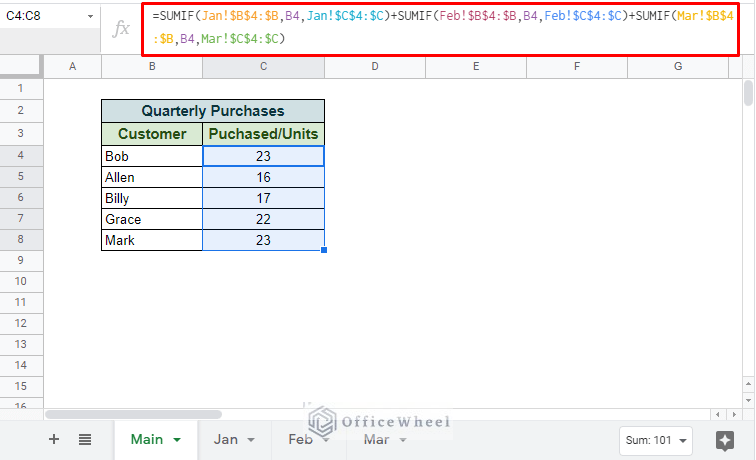756x460 pixels.
Task: Select row 2 header
Action: coord(21,110)
